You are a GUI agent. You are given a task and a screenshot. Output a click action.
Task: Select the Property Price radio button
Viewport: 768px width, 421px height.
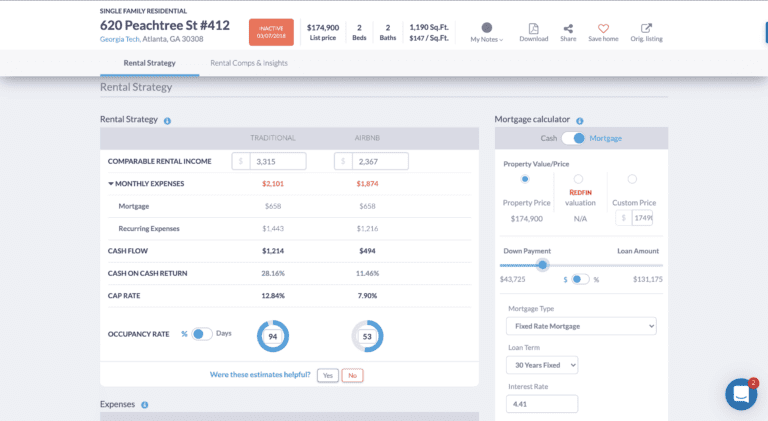(525, 179)
